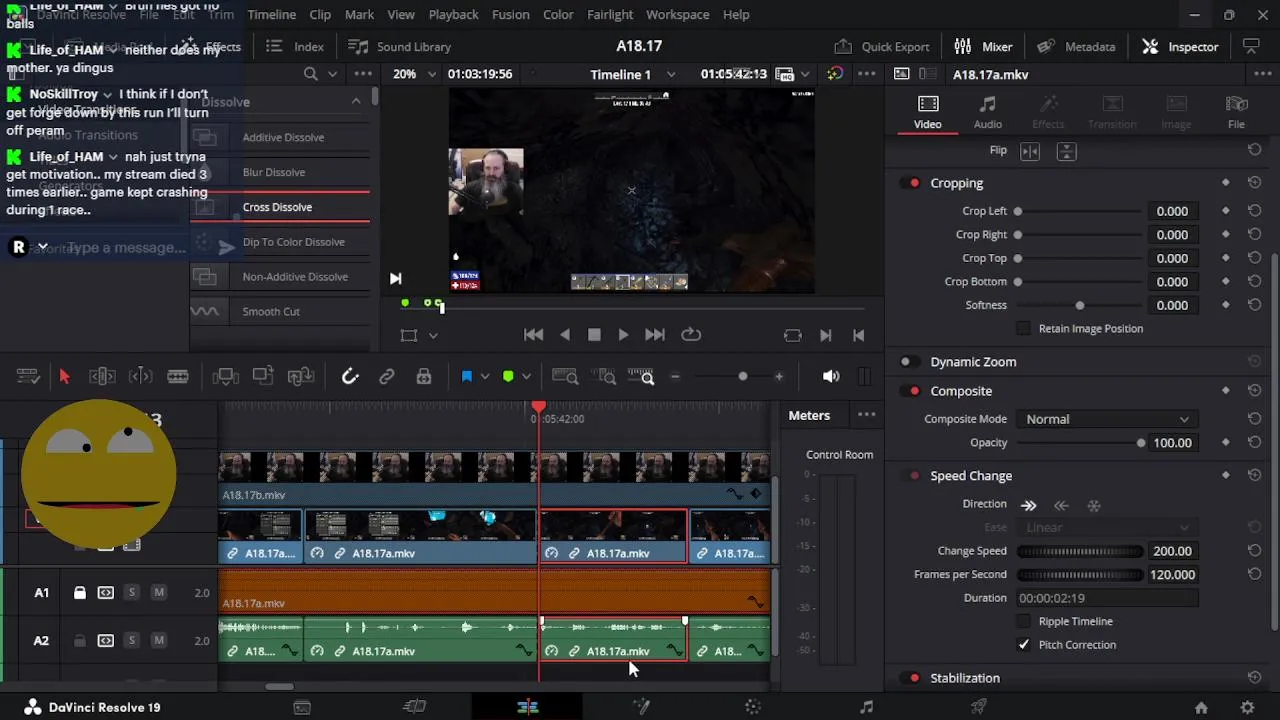The image size is (1280, 720).
Task: Open Project Manager home icon
Action: click(1201, 707)
